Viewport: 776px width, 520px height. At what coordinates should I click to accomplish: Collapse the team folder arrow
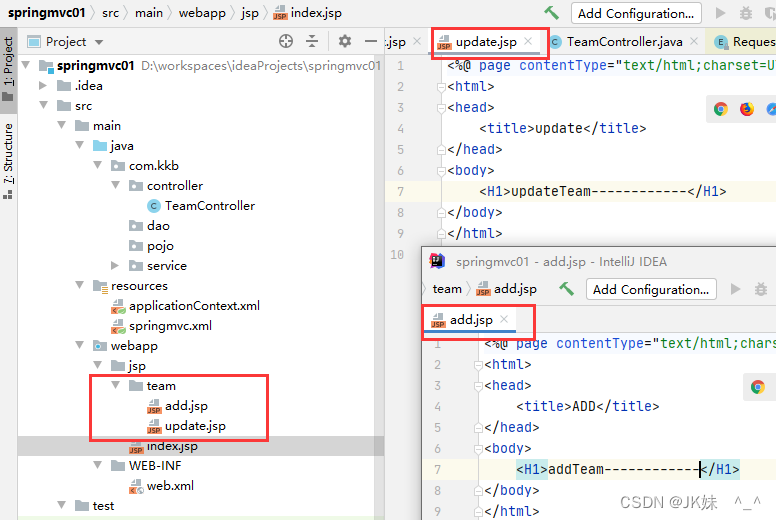coord(116,385)
